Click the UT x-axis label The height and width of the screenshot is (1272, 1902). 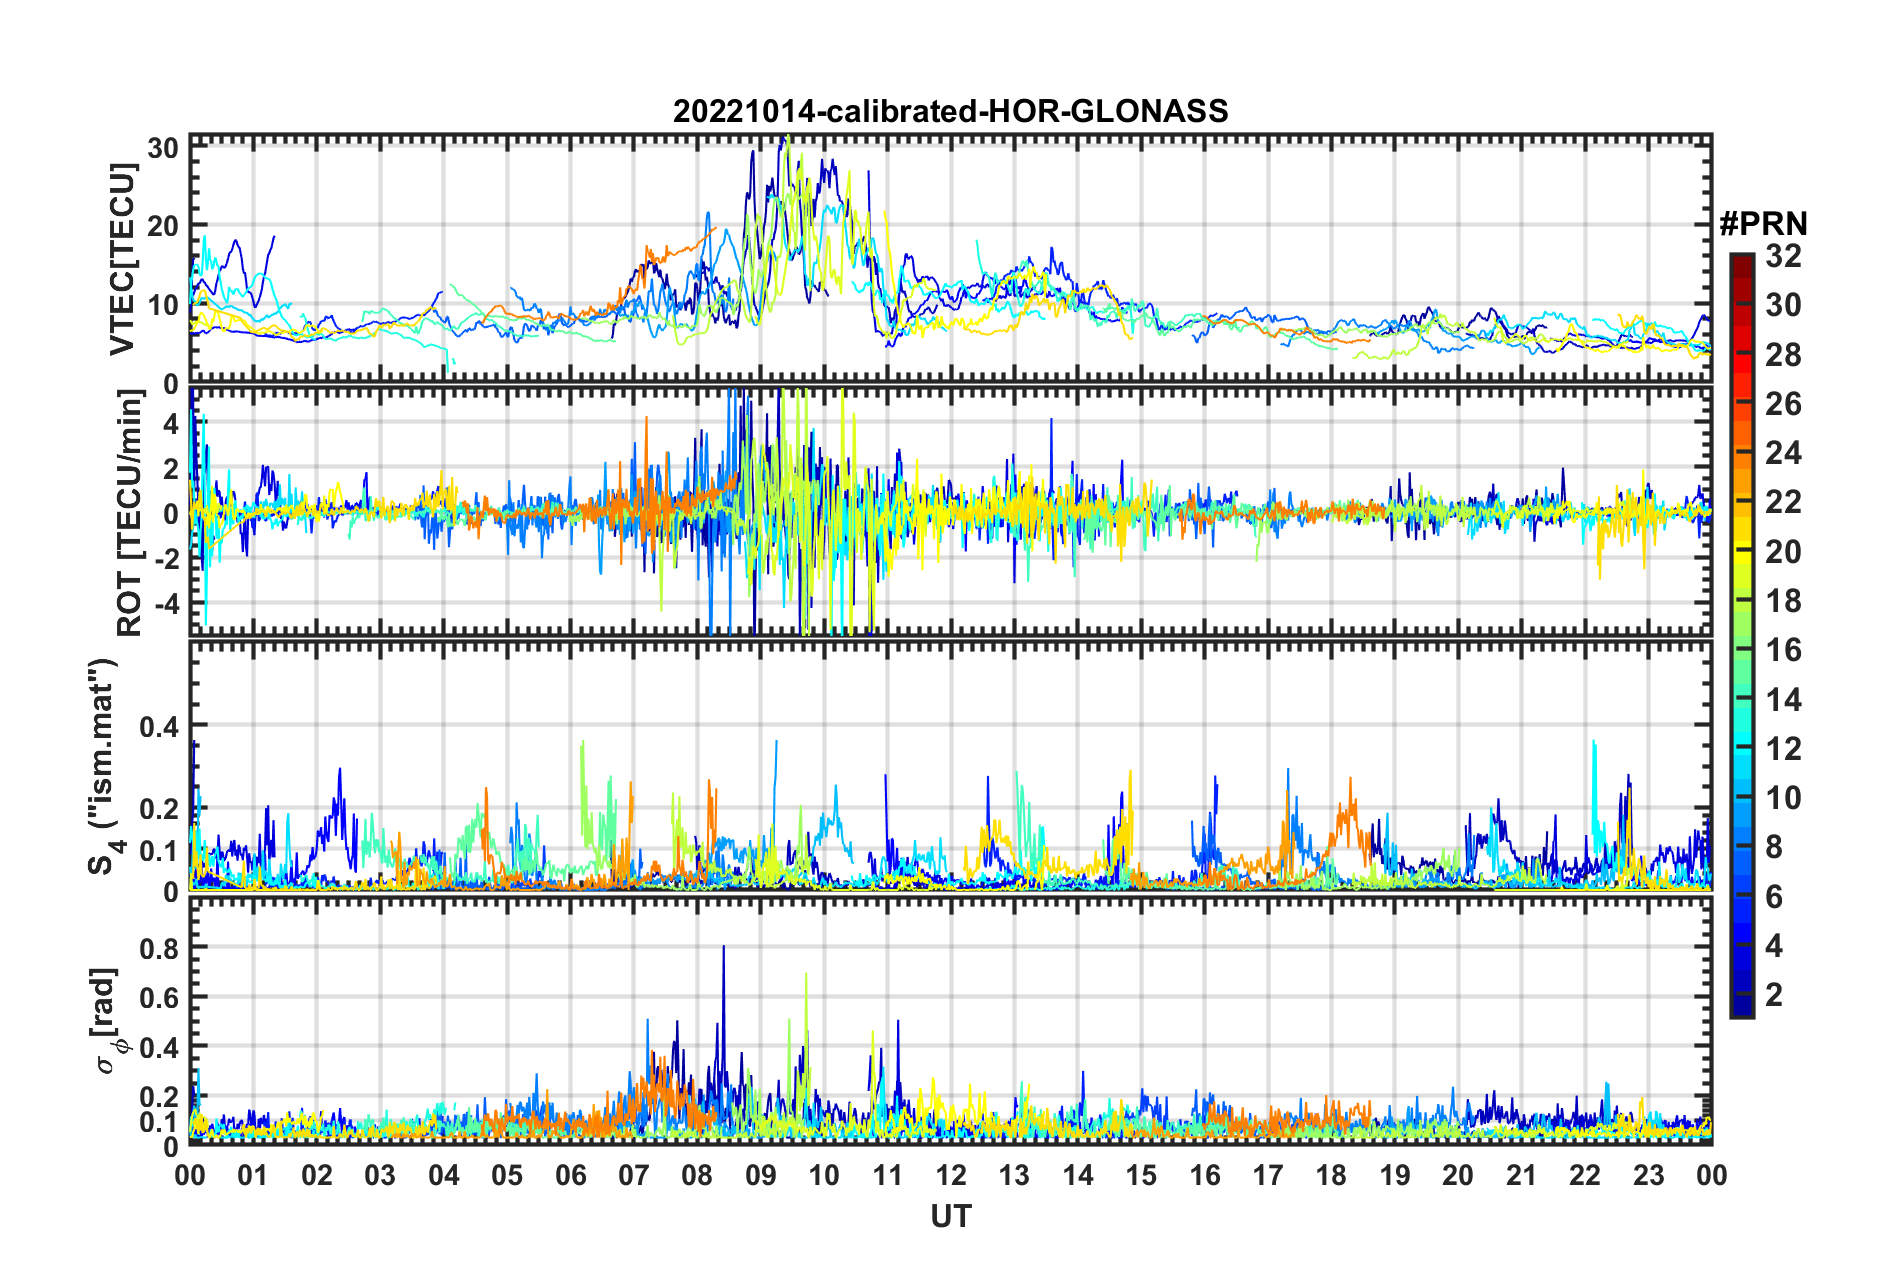[950, 1216]
